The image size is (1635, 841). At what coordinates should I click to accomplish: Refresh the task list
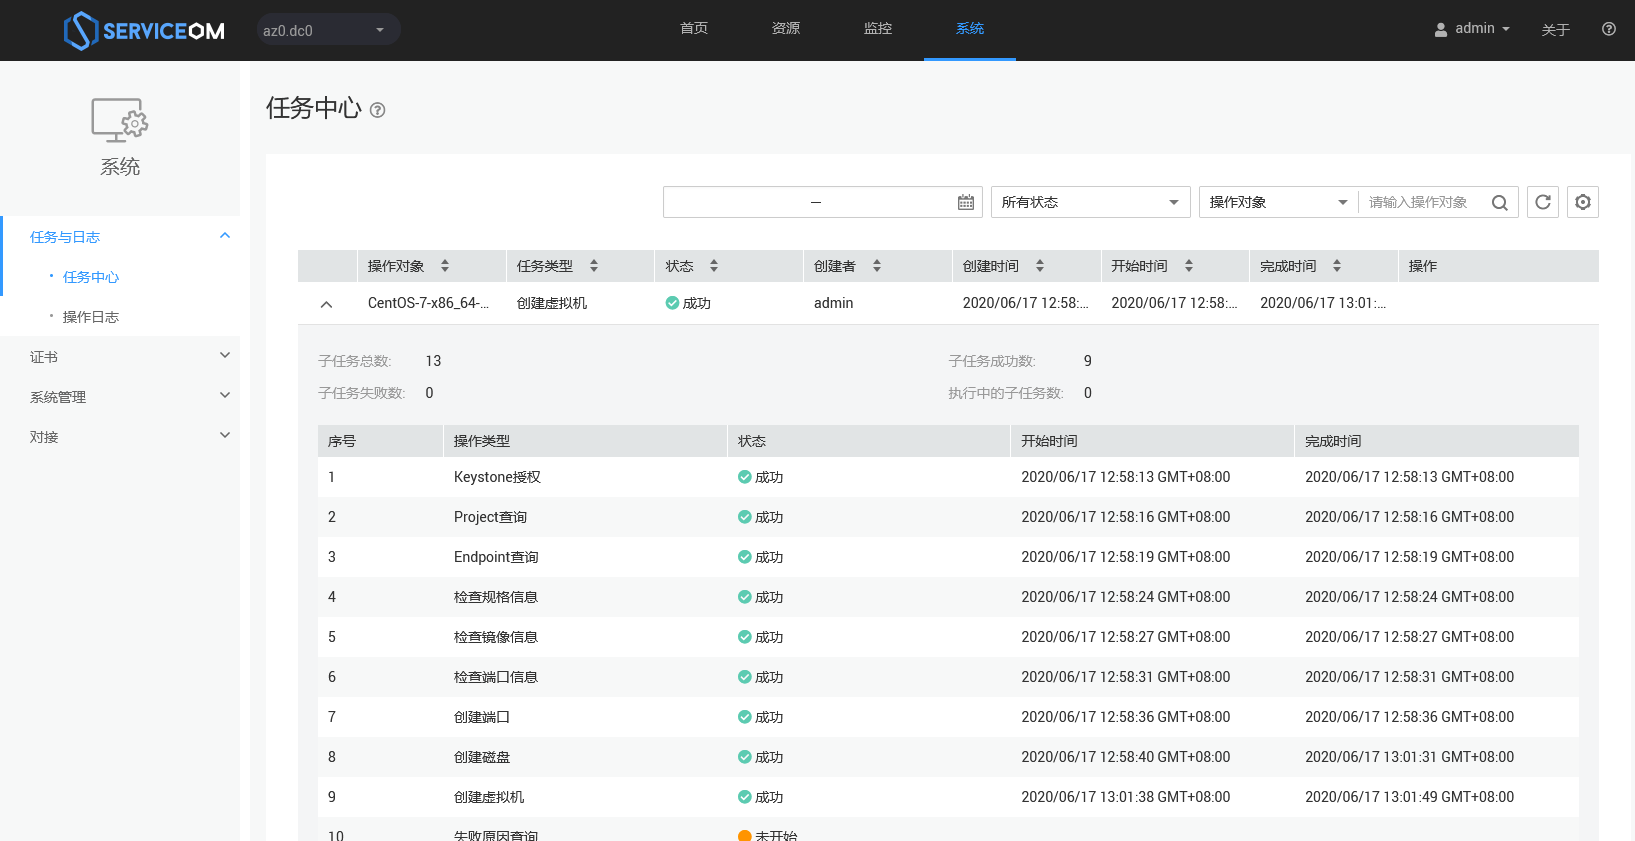click(x=1543, y=202)
